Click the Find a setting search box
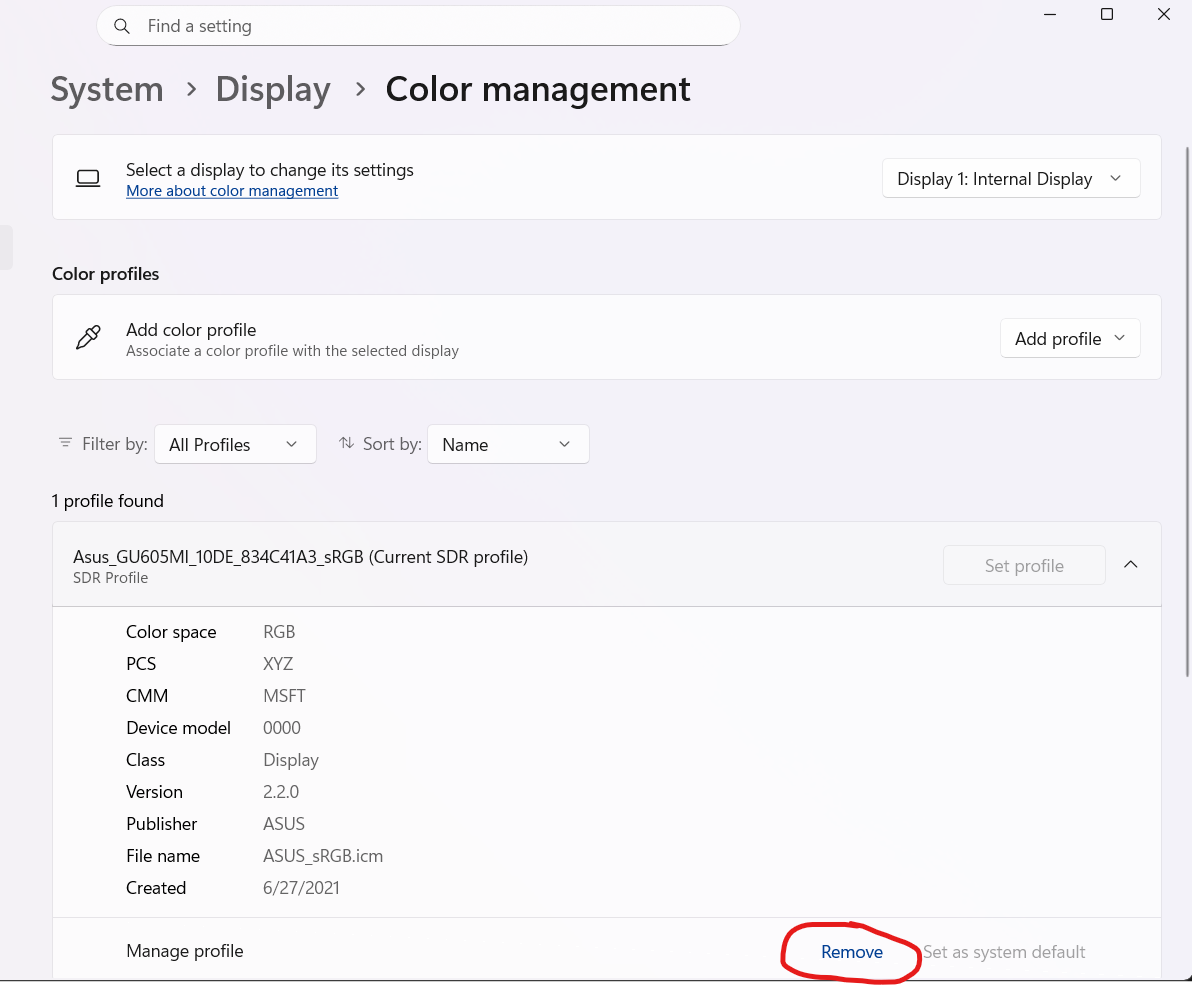 [418, 26]
